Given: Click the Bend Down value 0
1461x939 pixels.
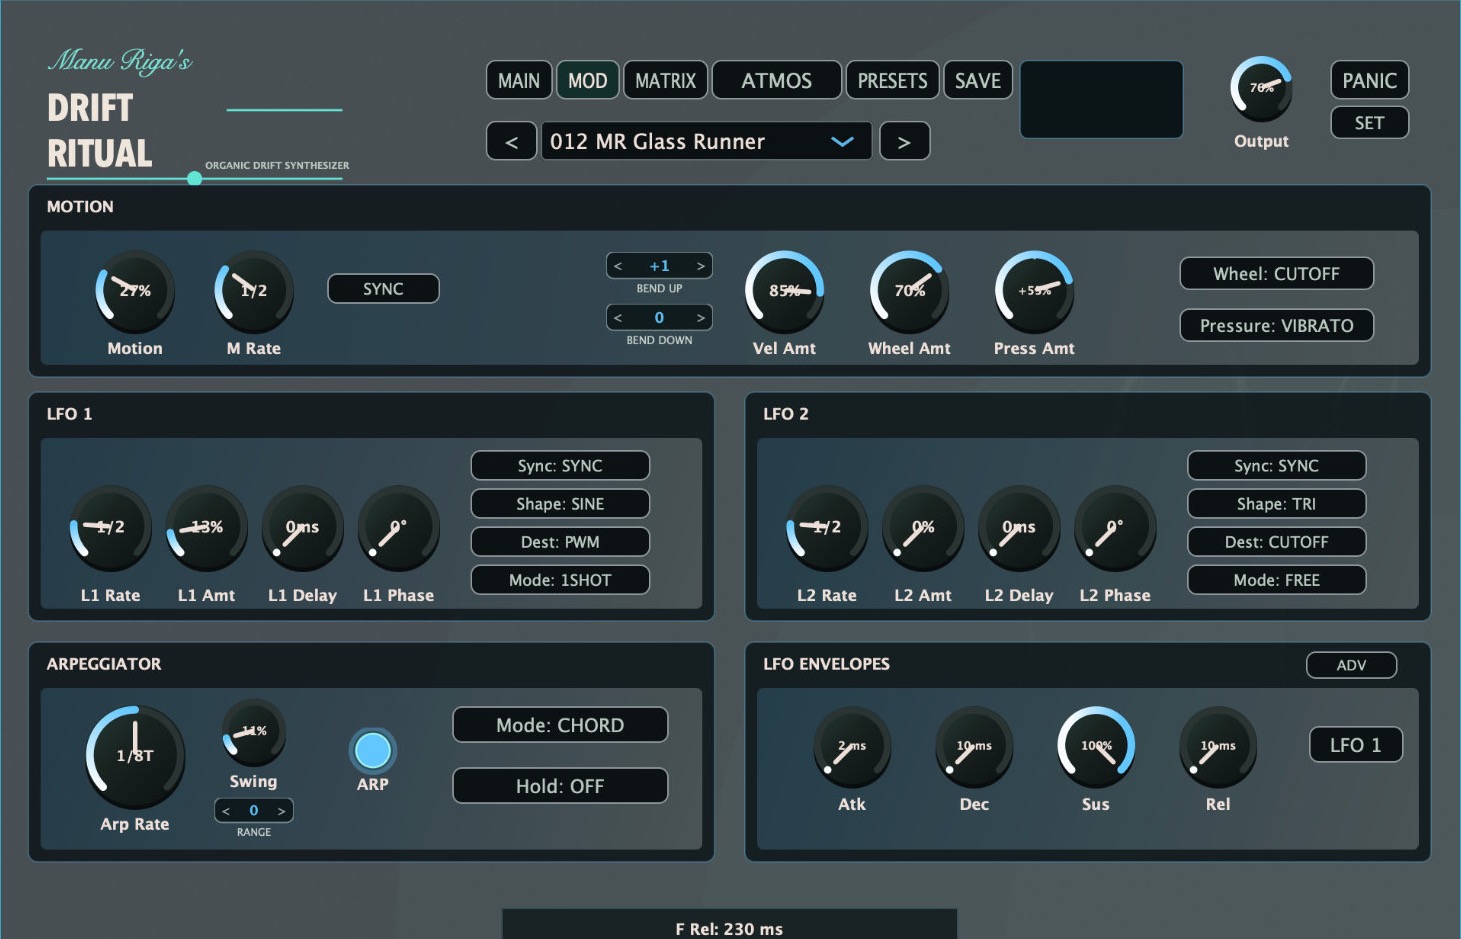Looking at the screenshot, I should click(x=659, y=318).
